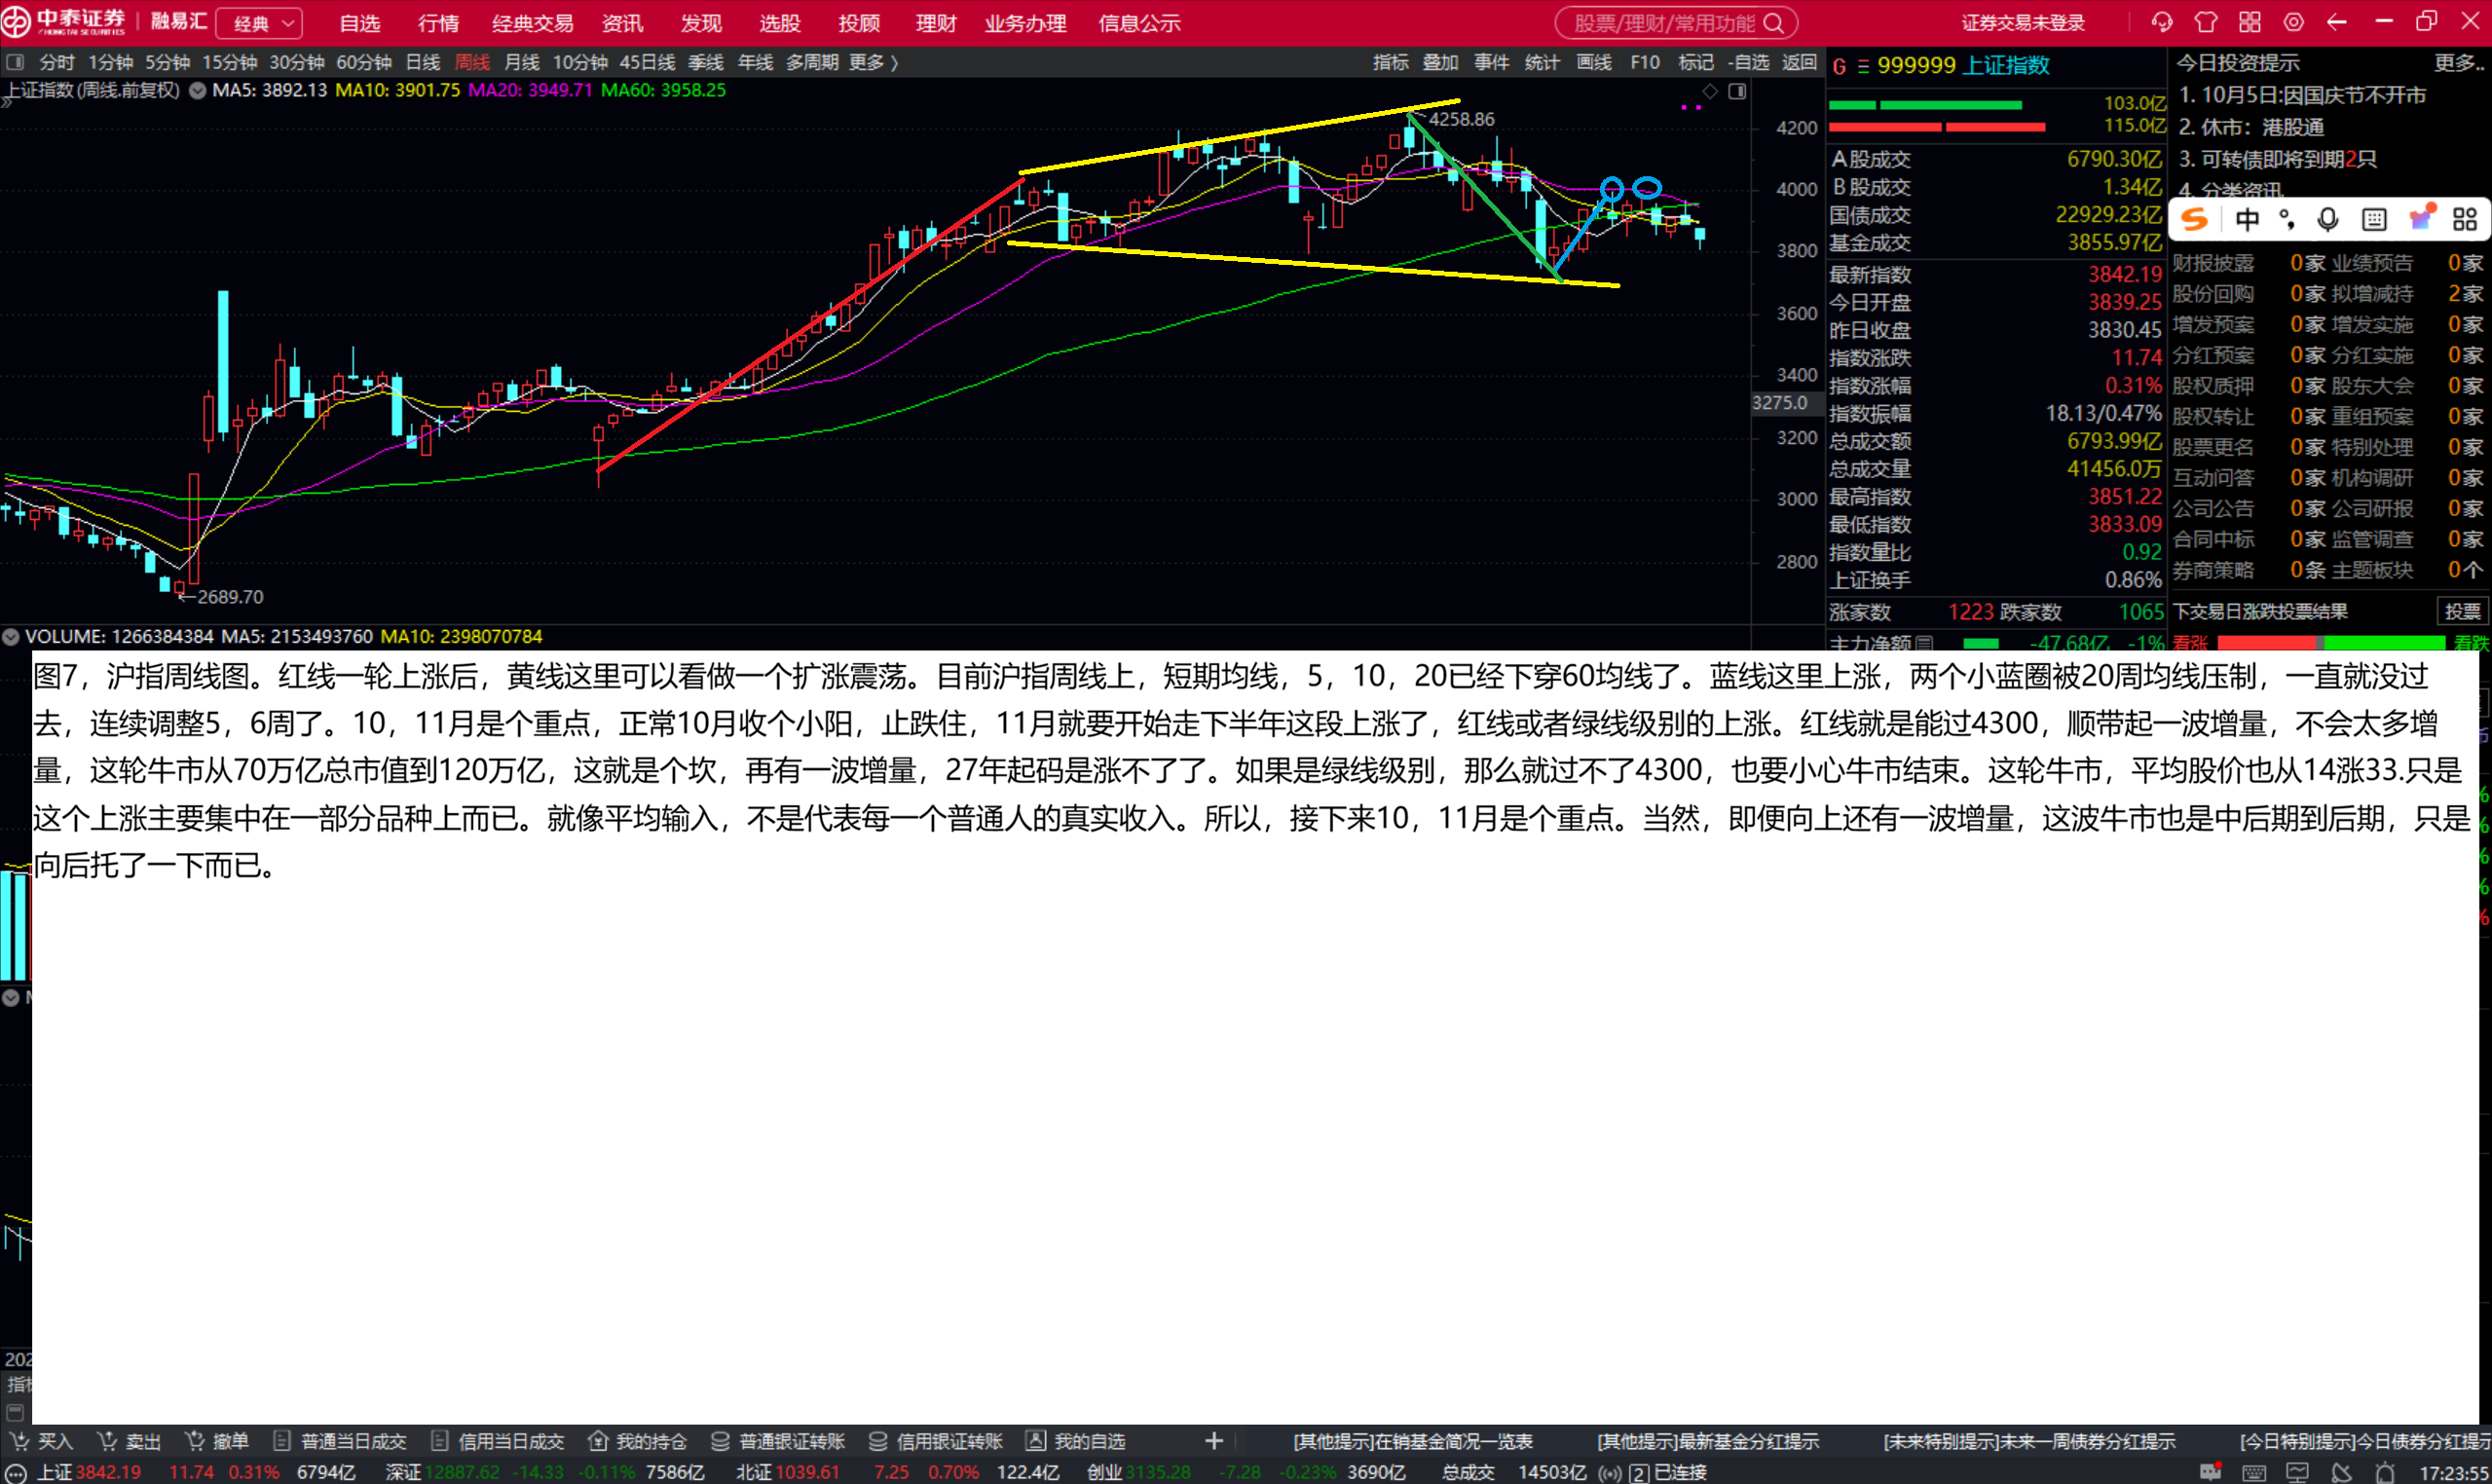
Task: Open 我的持仓 holdings icon
Action: (x=598, y=1441)
